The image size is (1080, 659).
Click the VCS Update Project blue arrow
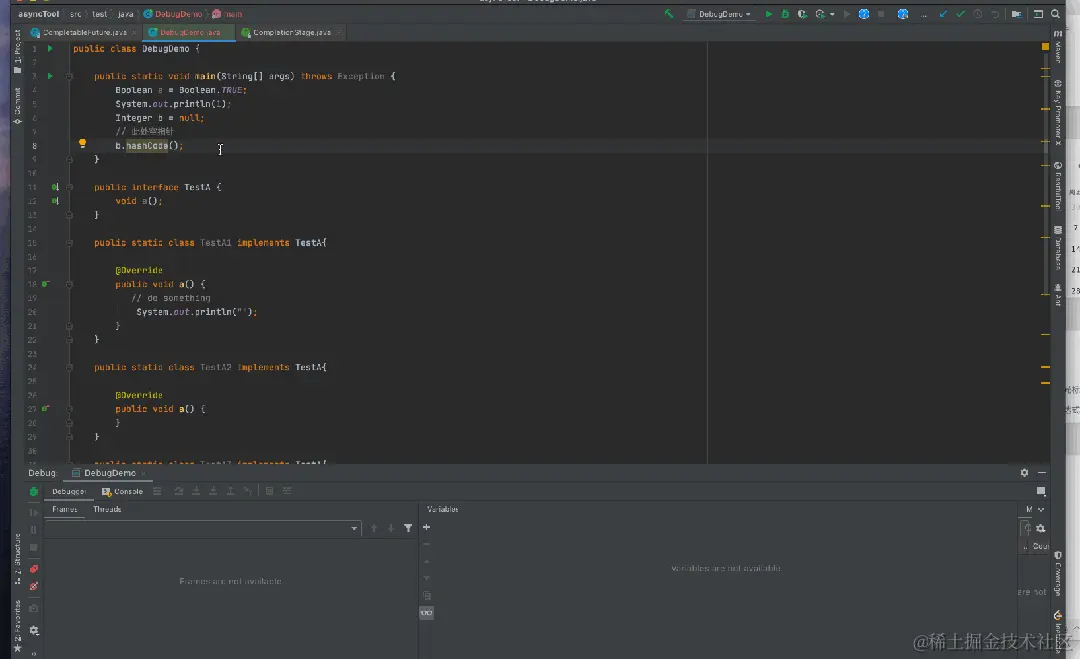click(943, 14)
